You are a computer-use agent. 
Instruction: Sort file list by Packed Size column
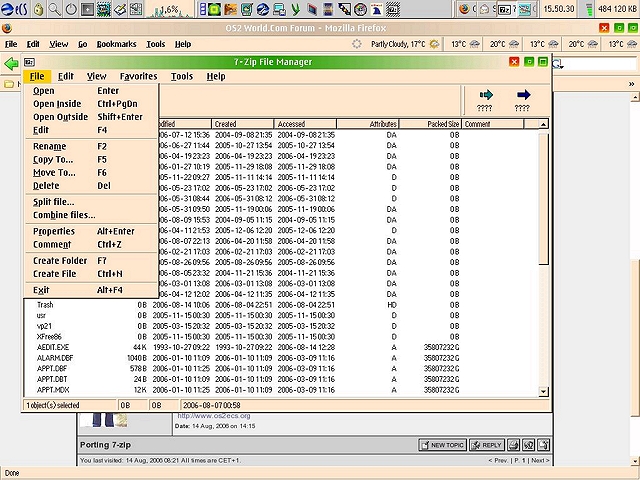click(441, 124)
